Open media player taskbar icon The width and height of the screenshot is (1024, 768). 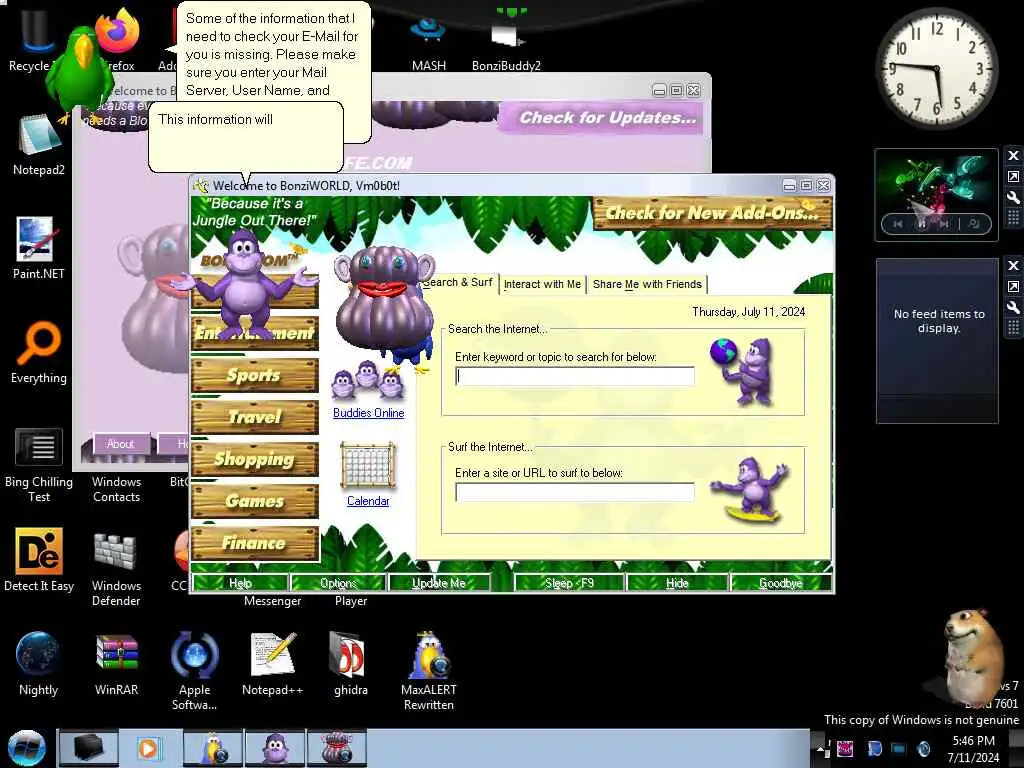tap(148, 748)
